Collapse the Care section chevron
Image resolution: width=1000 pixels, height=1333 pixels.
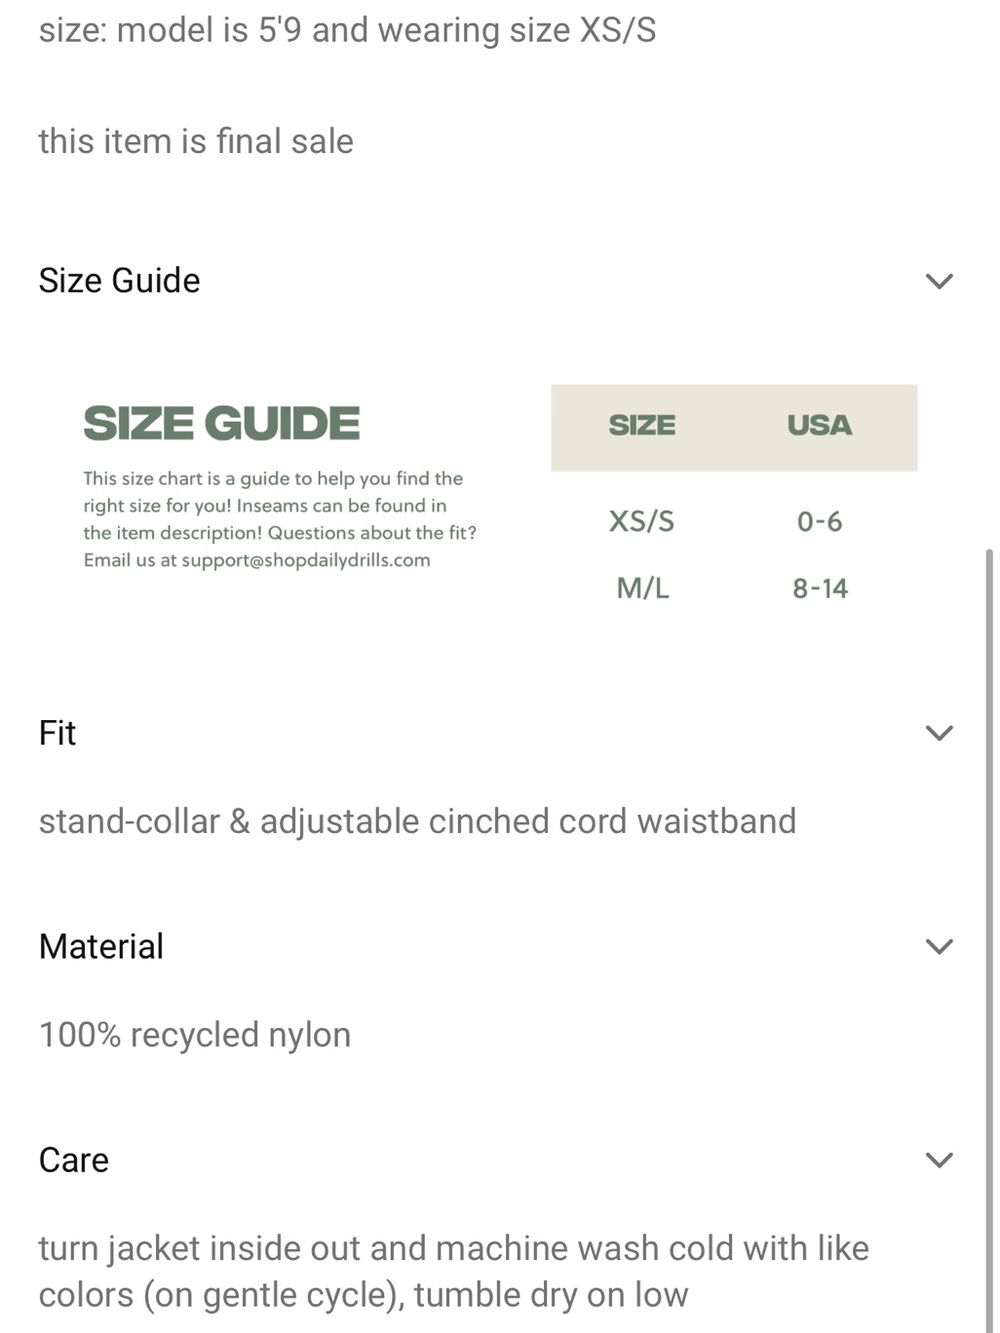pos(939,1160)
